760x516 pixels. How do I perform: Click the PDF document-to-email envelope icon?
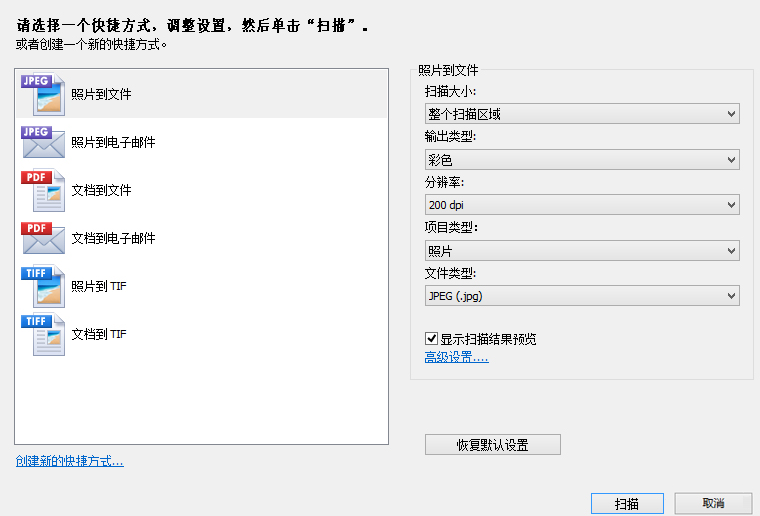click(x=42, y=238)
